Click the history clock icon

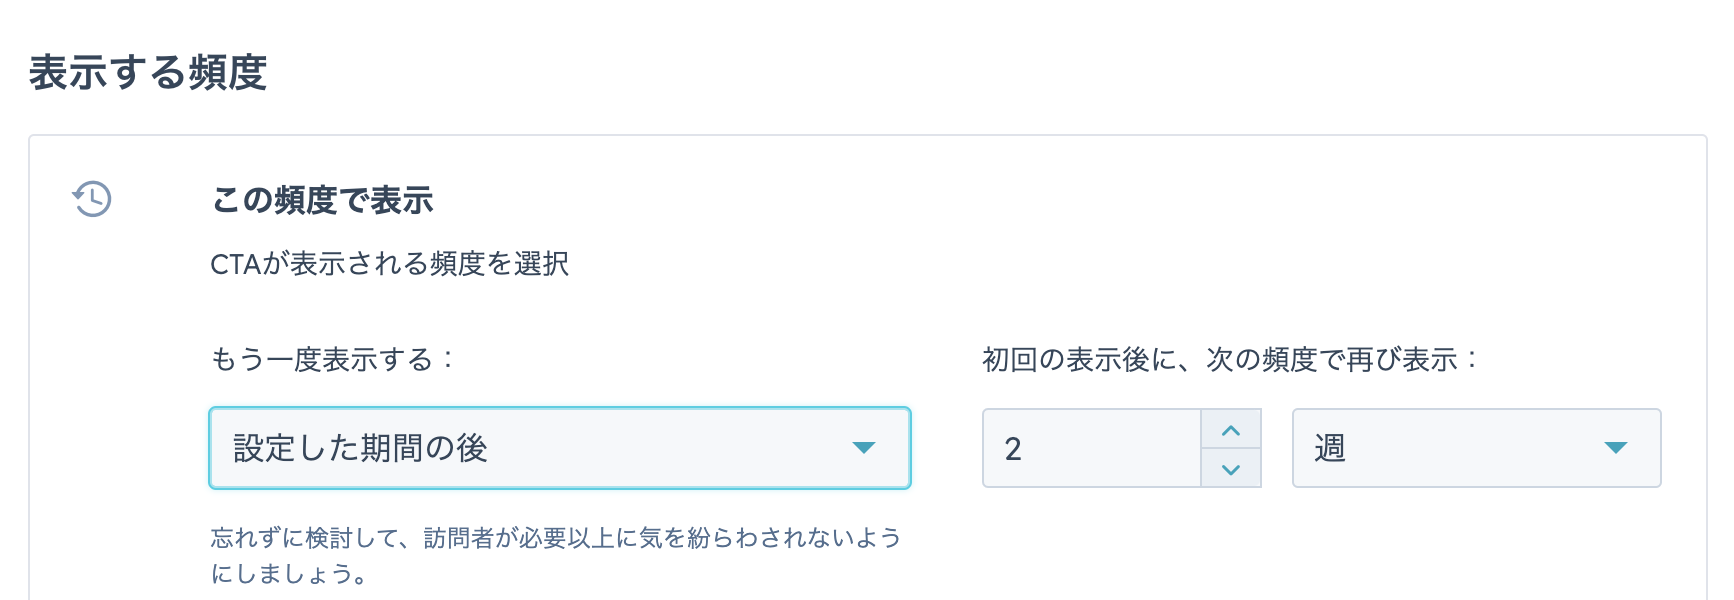pyautogui.click(x=92, y=198)
